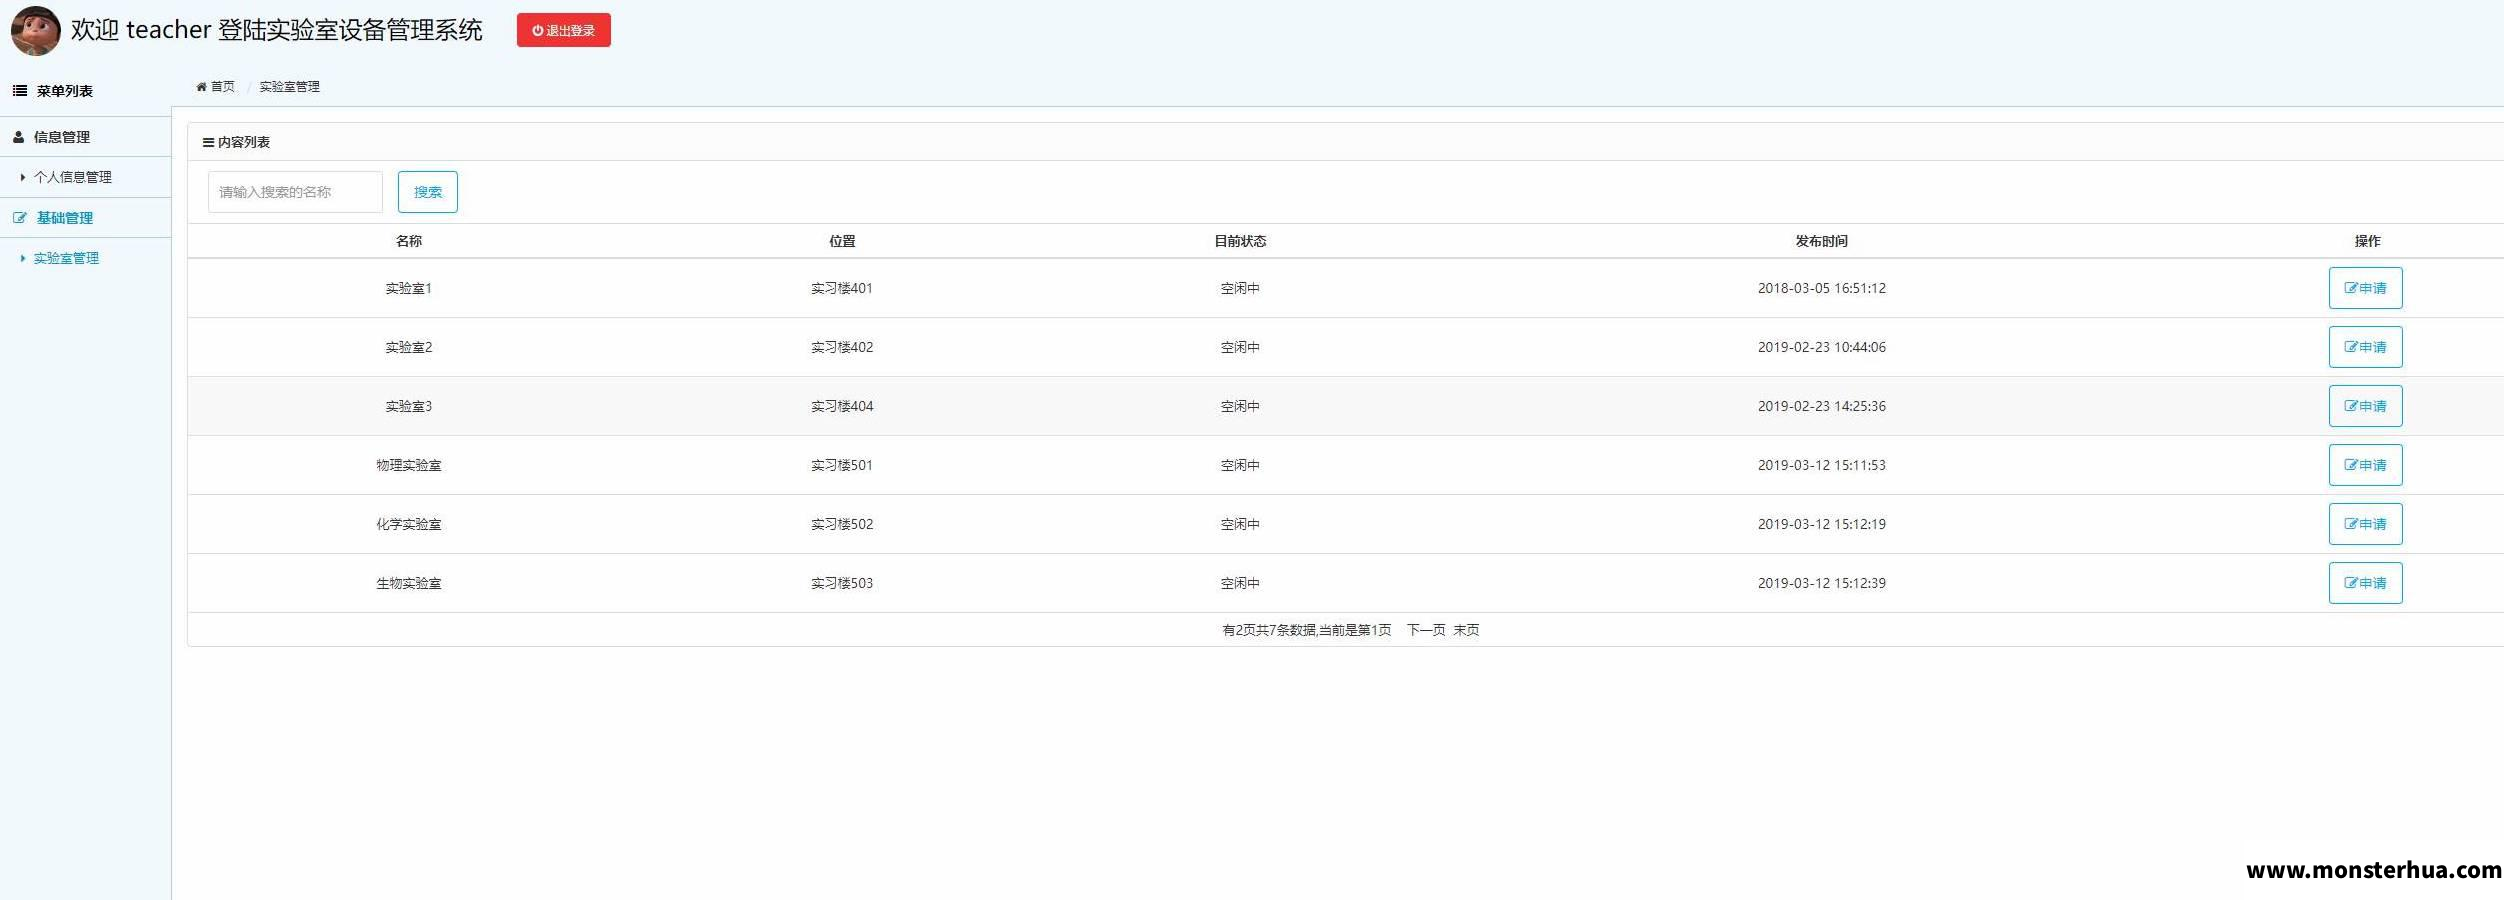Click the 基础管理 edit icon
Viewport: 2504px width, 900px height.
(20, 218)
